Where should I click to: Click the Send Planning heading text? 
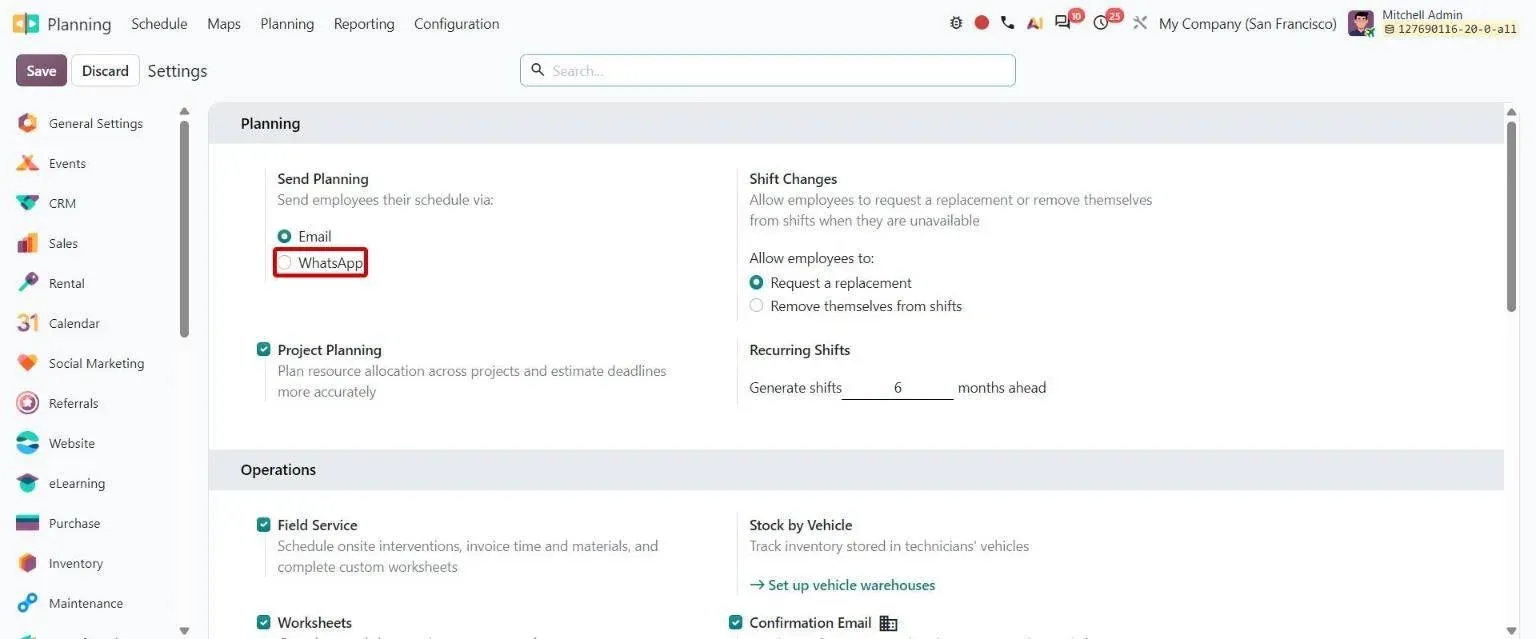(x=323, y=179)
